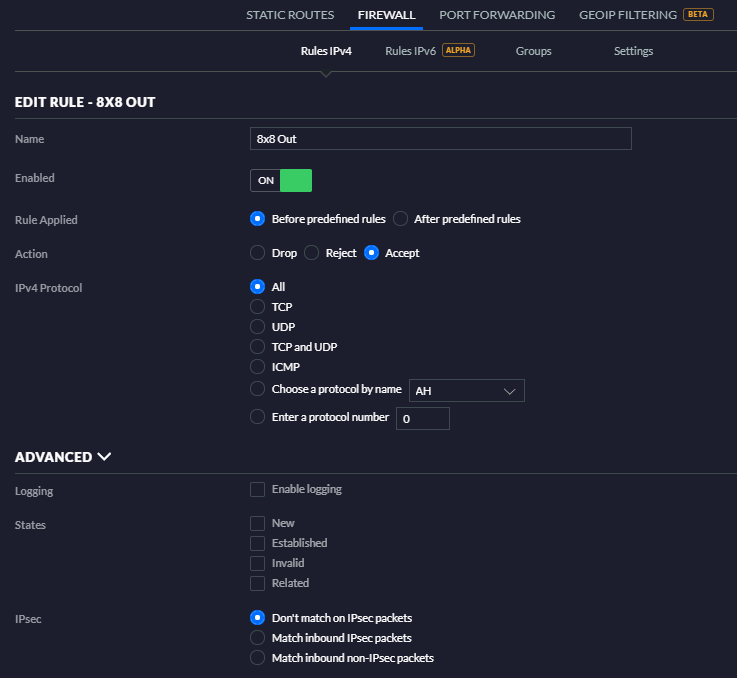Image resolution: width=737 pixels, height=678 pixels.
Task: Check the Related state checkbox
Action: (257, 583)
